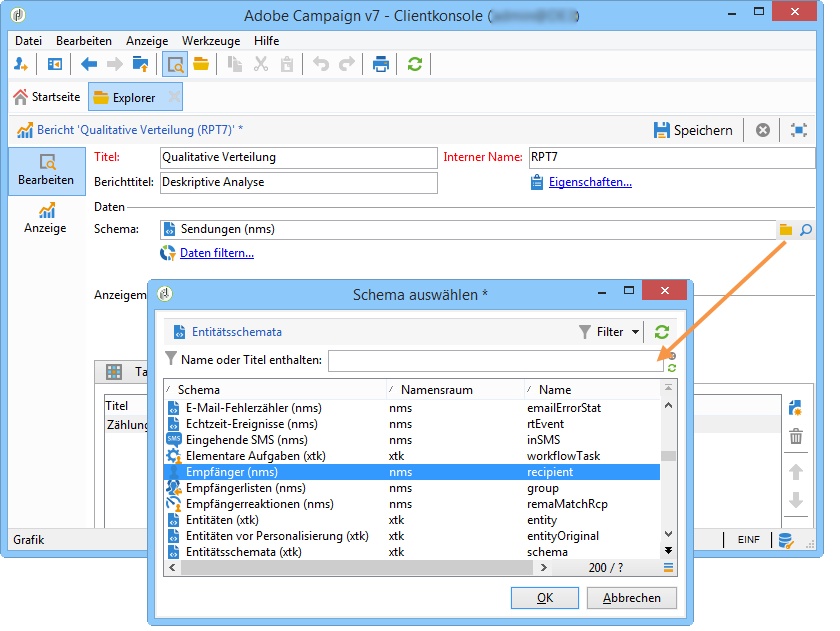Click the move up arrow on right panel
This screenshot has height=631, width=840.
[x=796, y=472]
